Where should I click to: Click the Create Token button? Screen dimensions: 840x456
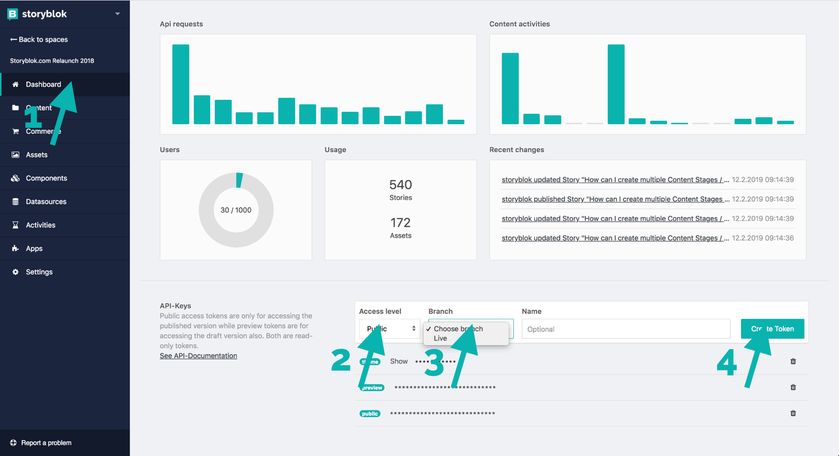pyautogui.click(x=772, y=328)
